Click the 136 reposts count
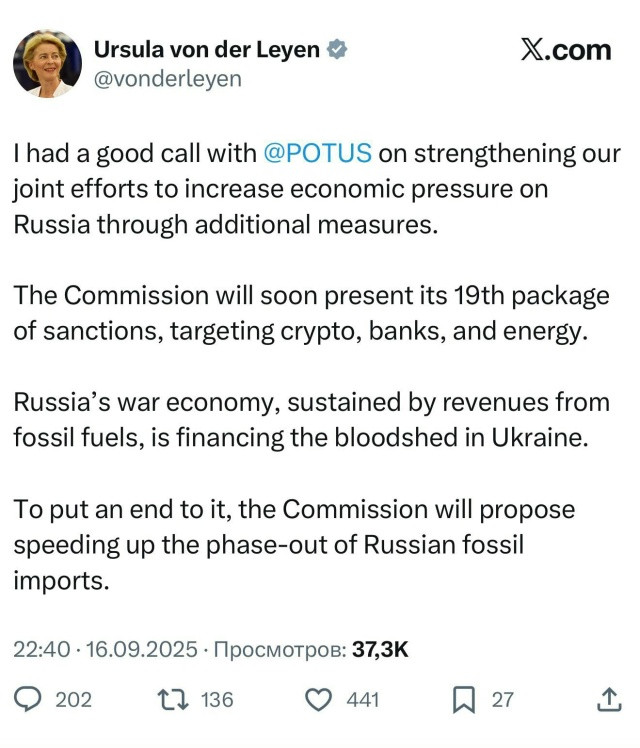640x748 pixels. pos(217,700)
